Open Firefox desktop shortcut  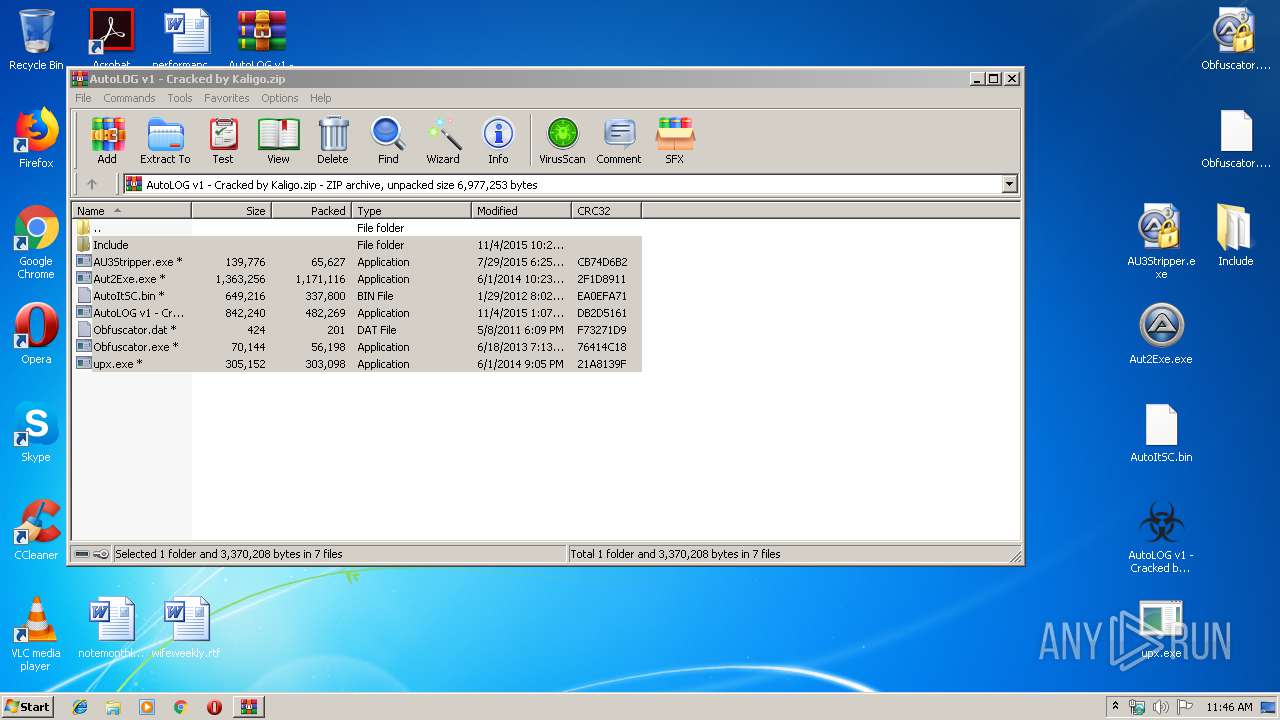(36, 138)
